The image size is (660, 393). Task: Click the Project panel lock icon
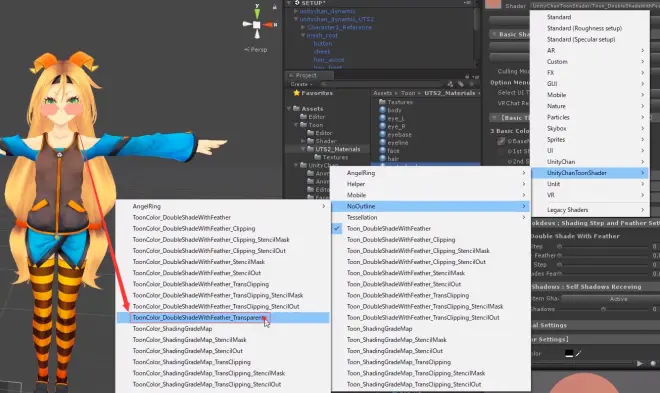466,77
